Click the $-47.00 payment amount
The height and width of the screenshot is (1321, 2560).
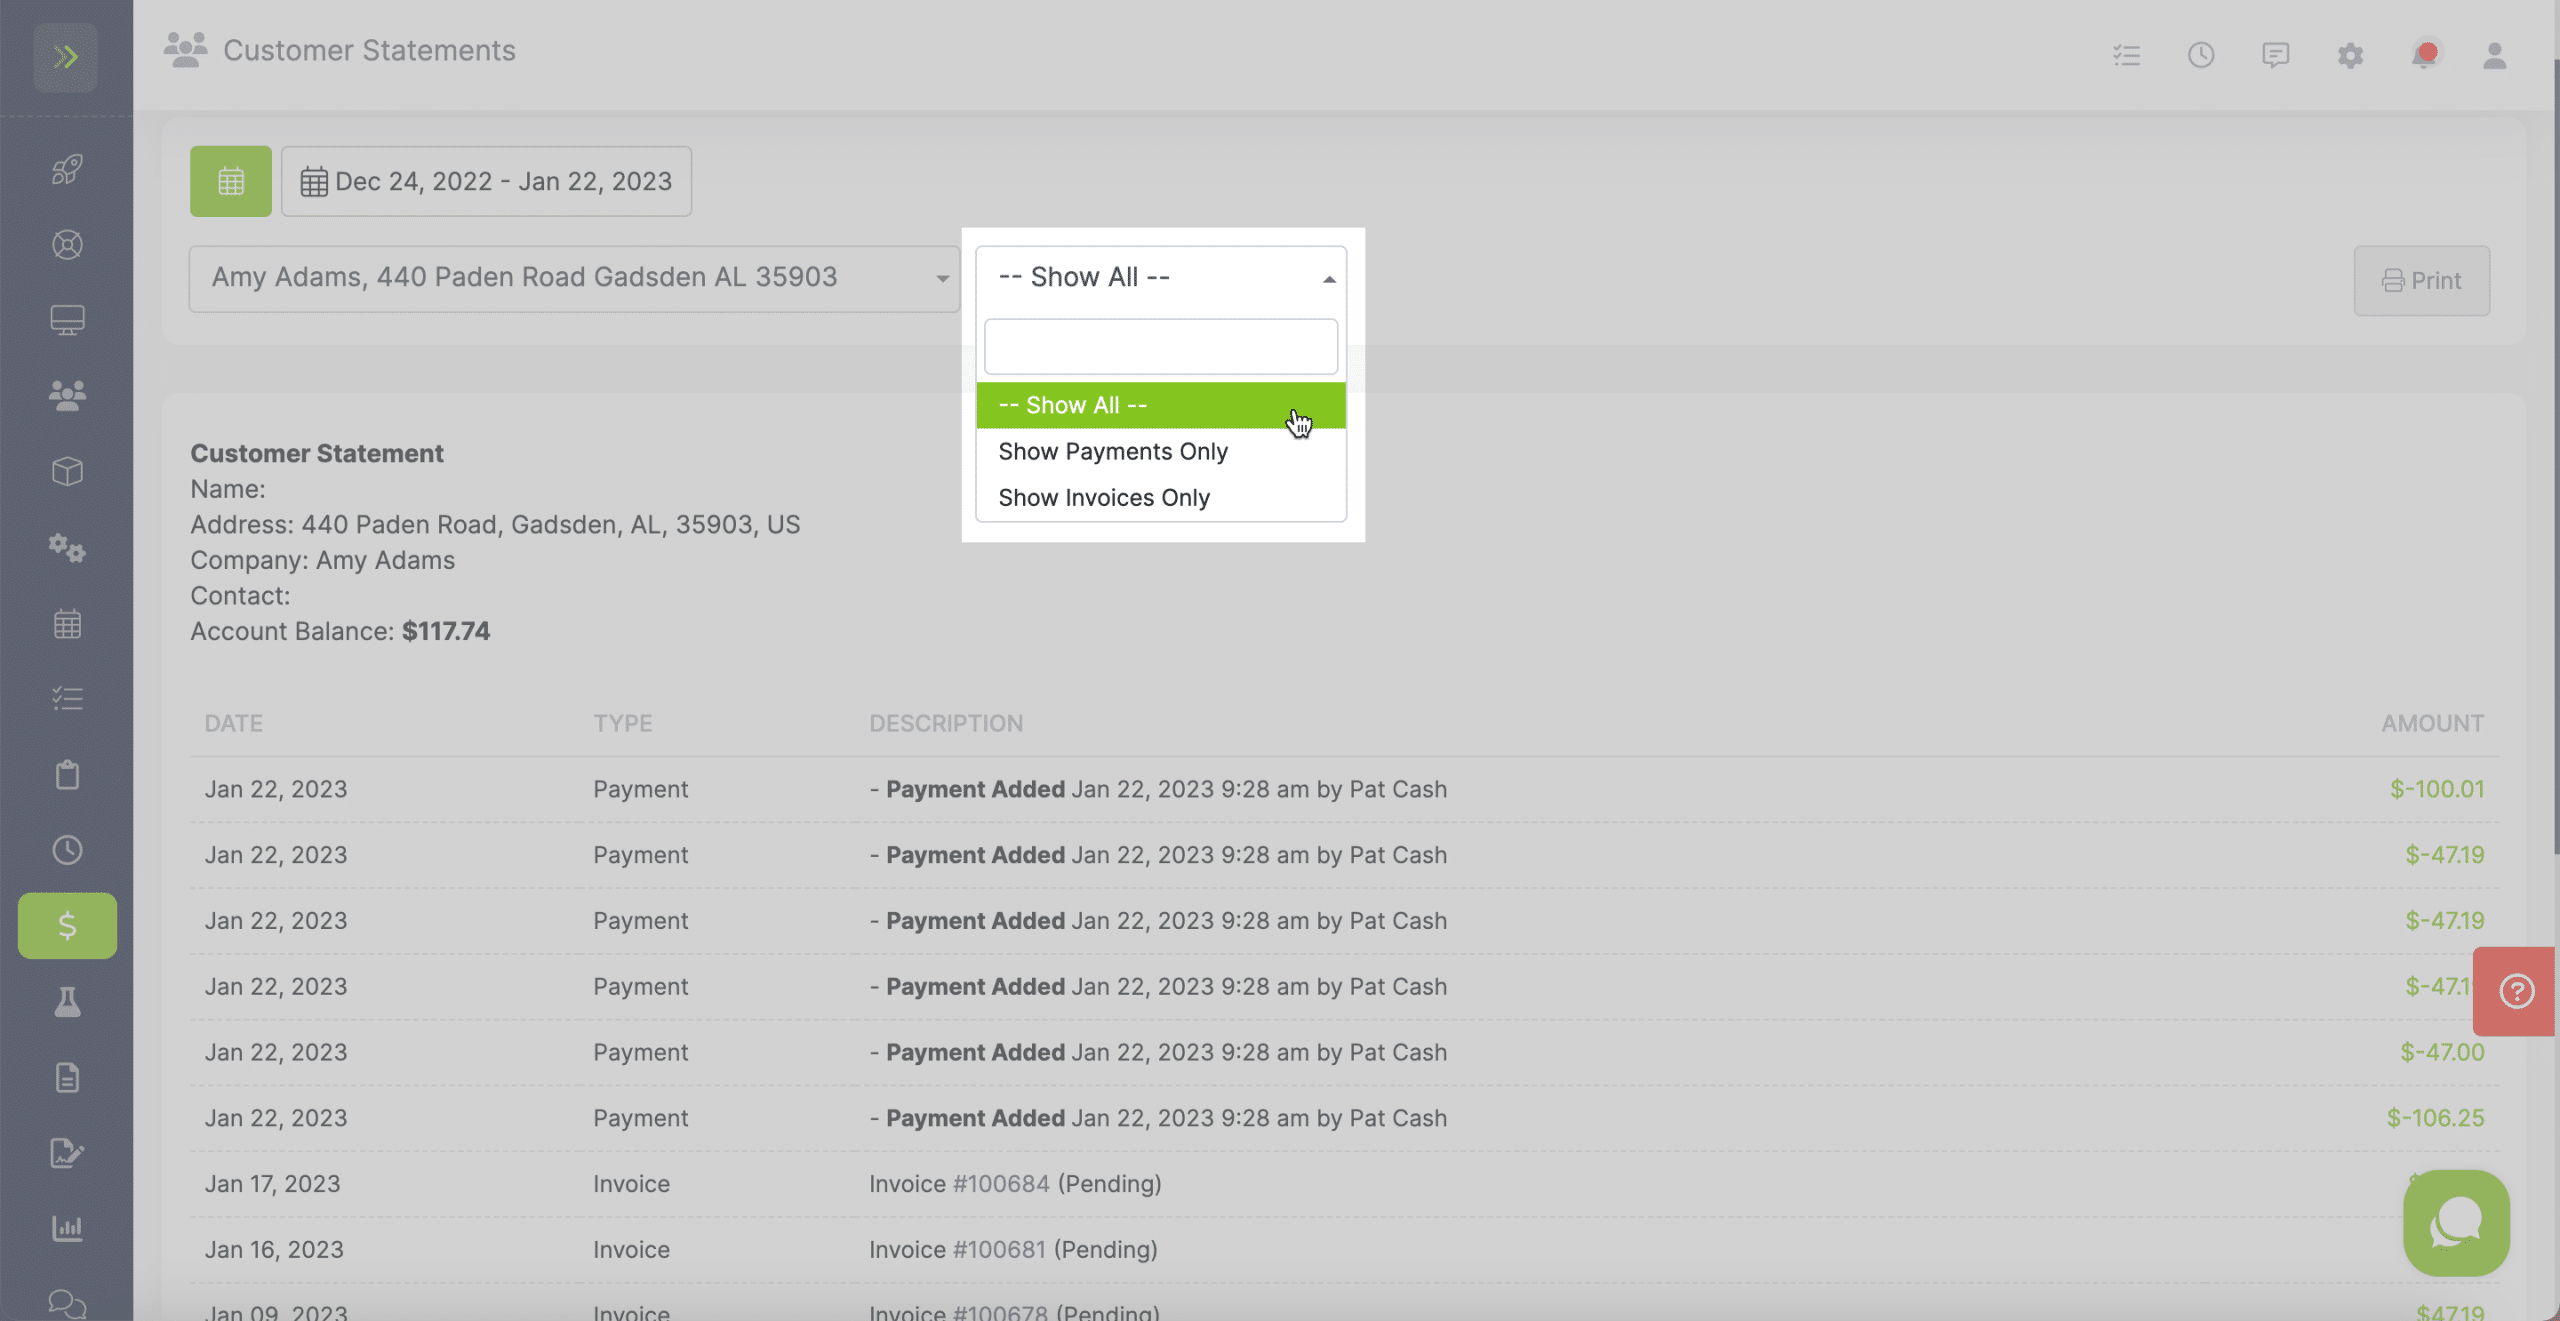pos(2442,1052)
